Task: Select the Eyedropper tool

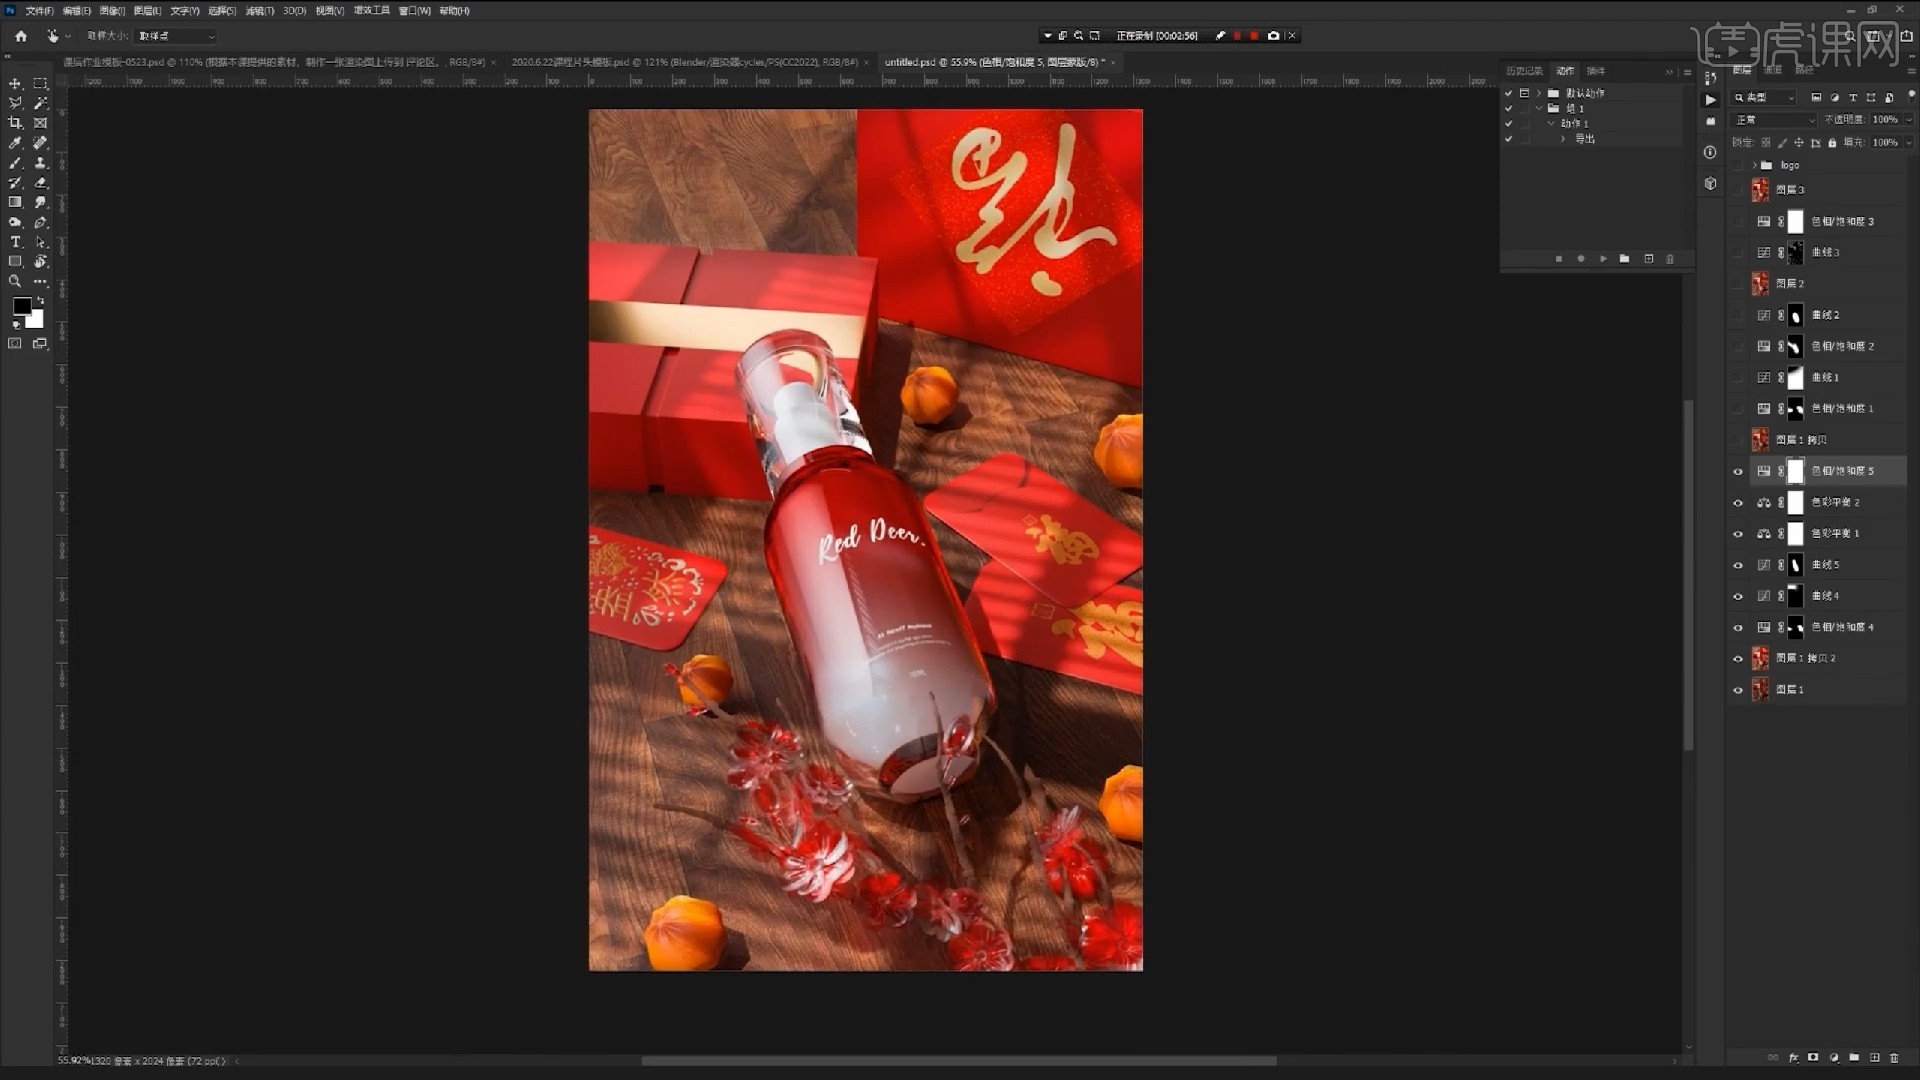Action: click(x=15, y=143)
